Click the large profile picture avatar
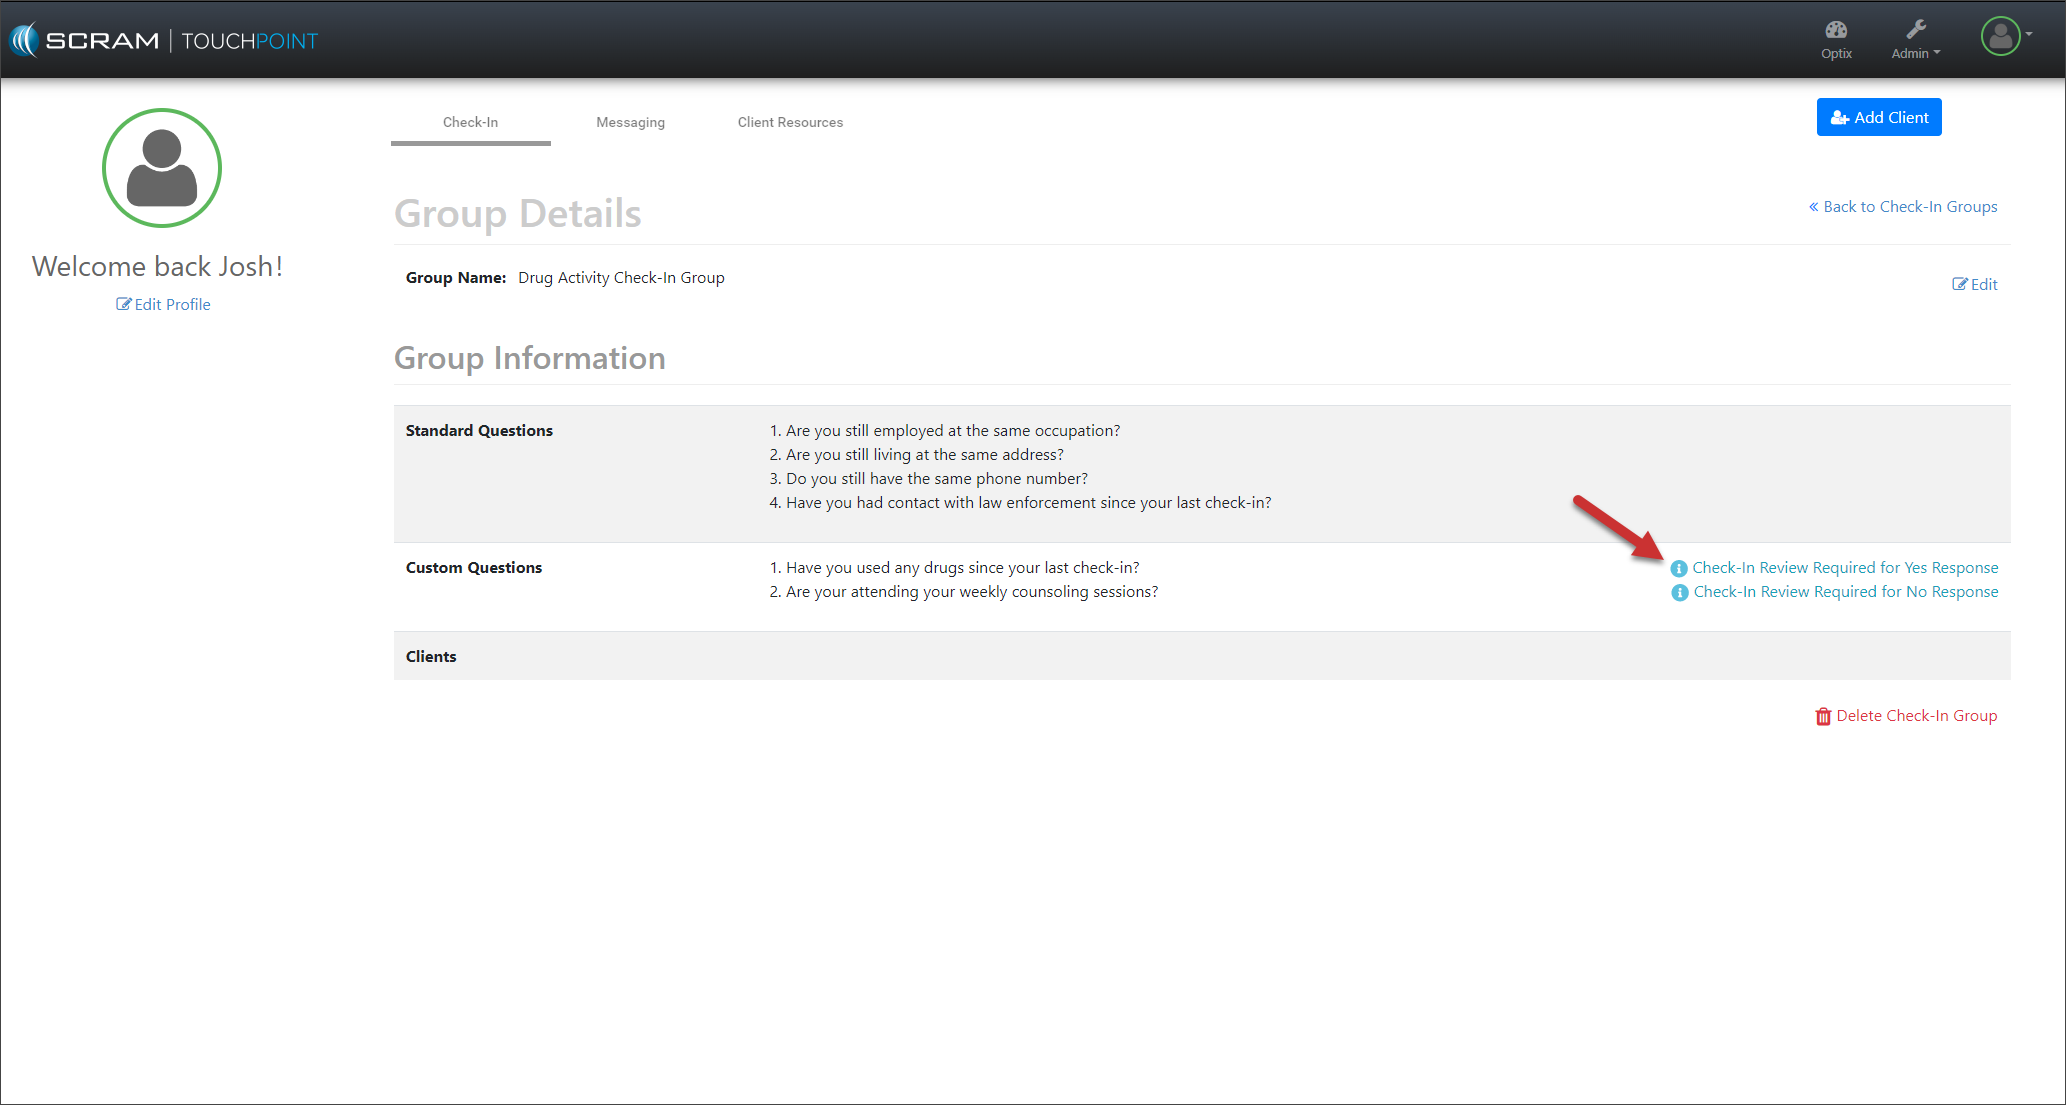 [162, 168]
